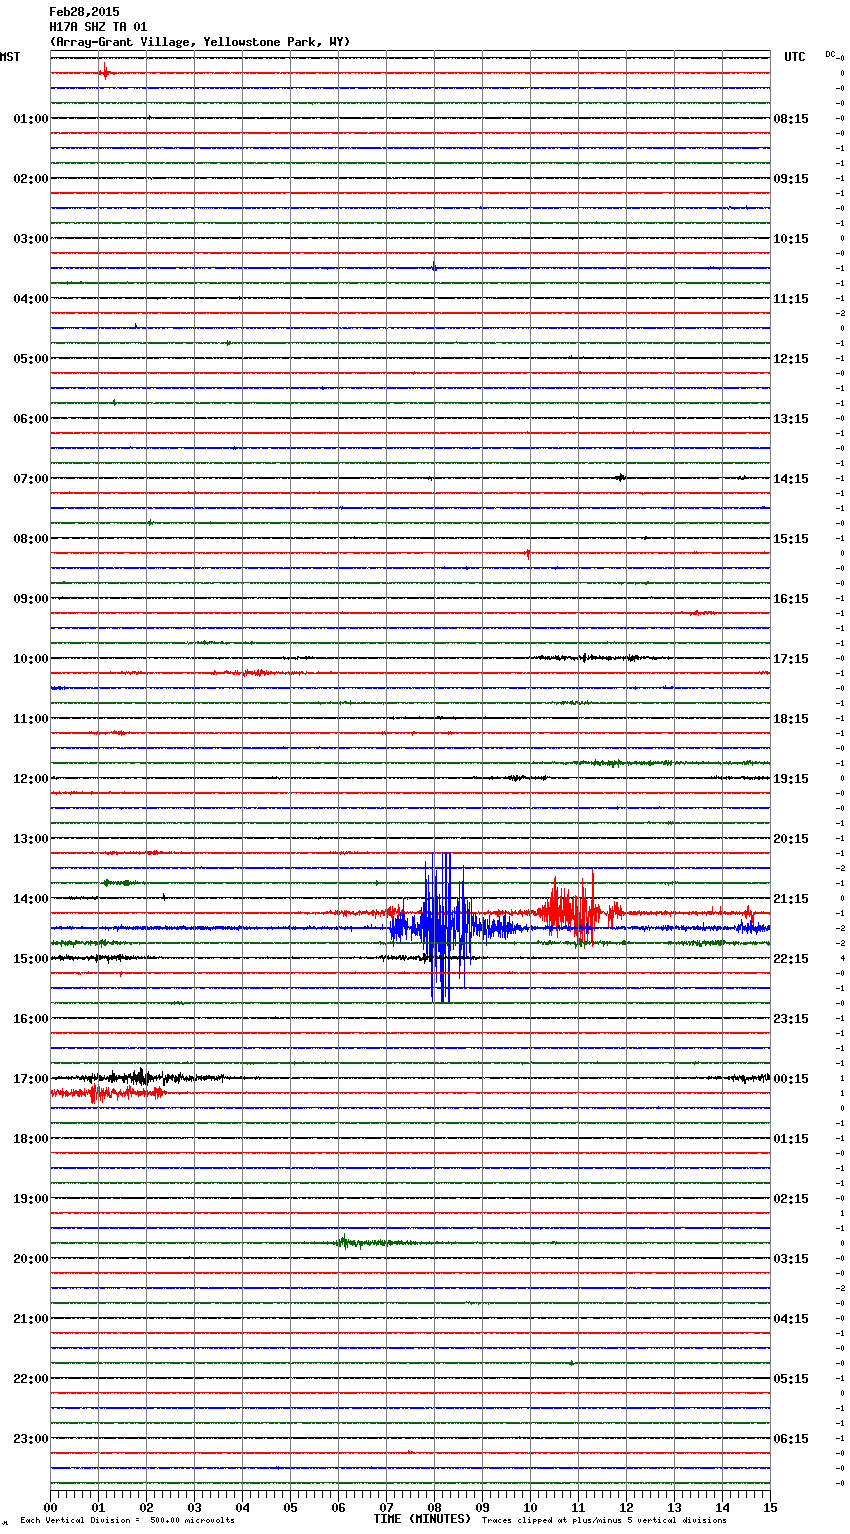Click the 15:15 UTC time label

tap(791, 539)
